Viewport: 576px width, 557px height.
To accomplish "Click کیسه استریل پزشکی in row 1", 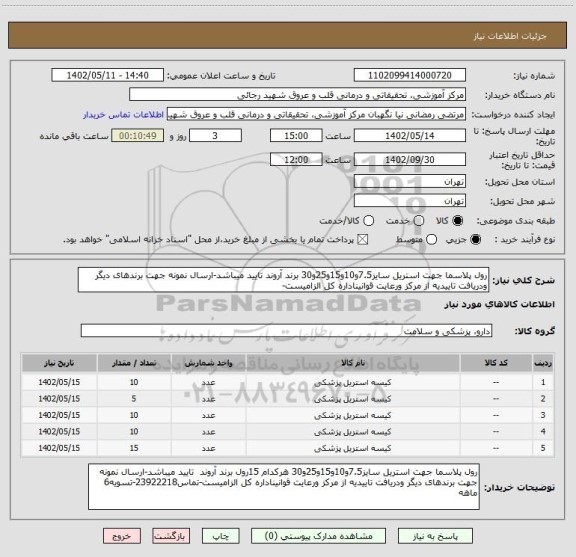I will [x=353, y=382].
